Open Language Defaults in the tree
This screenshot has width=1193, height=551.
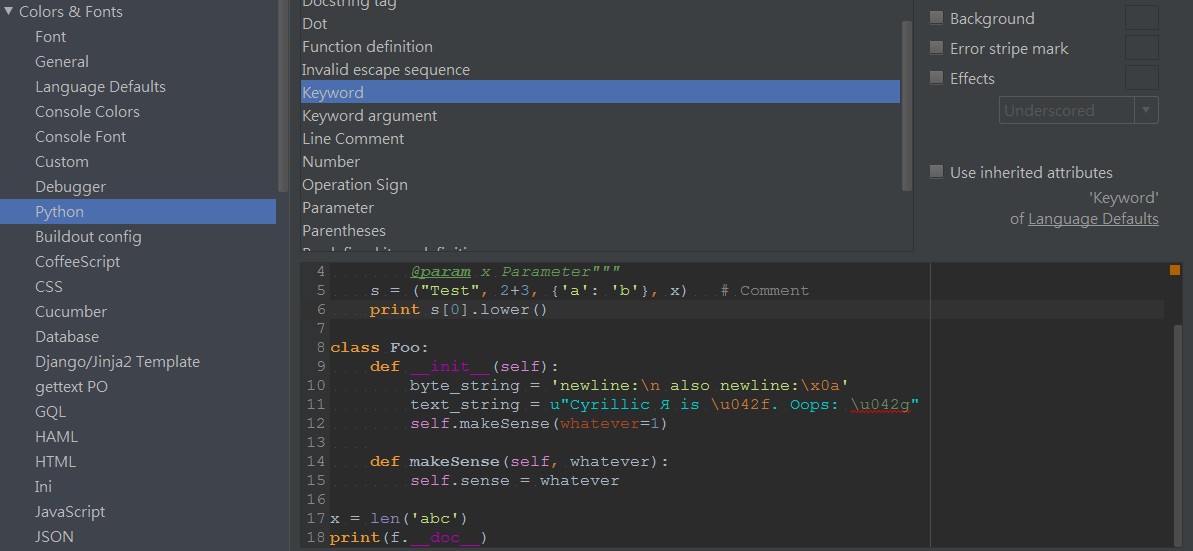[x=100, y=87]
